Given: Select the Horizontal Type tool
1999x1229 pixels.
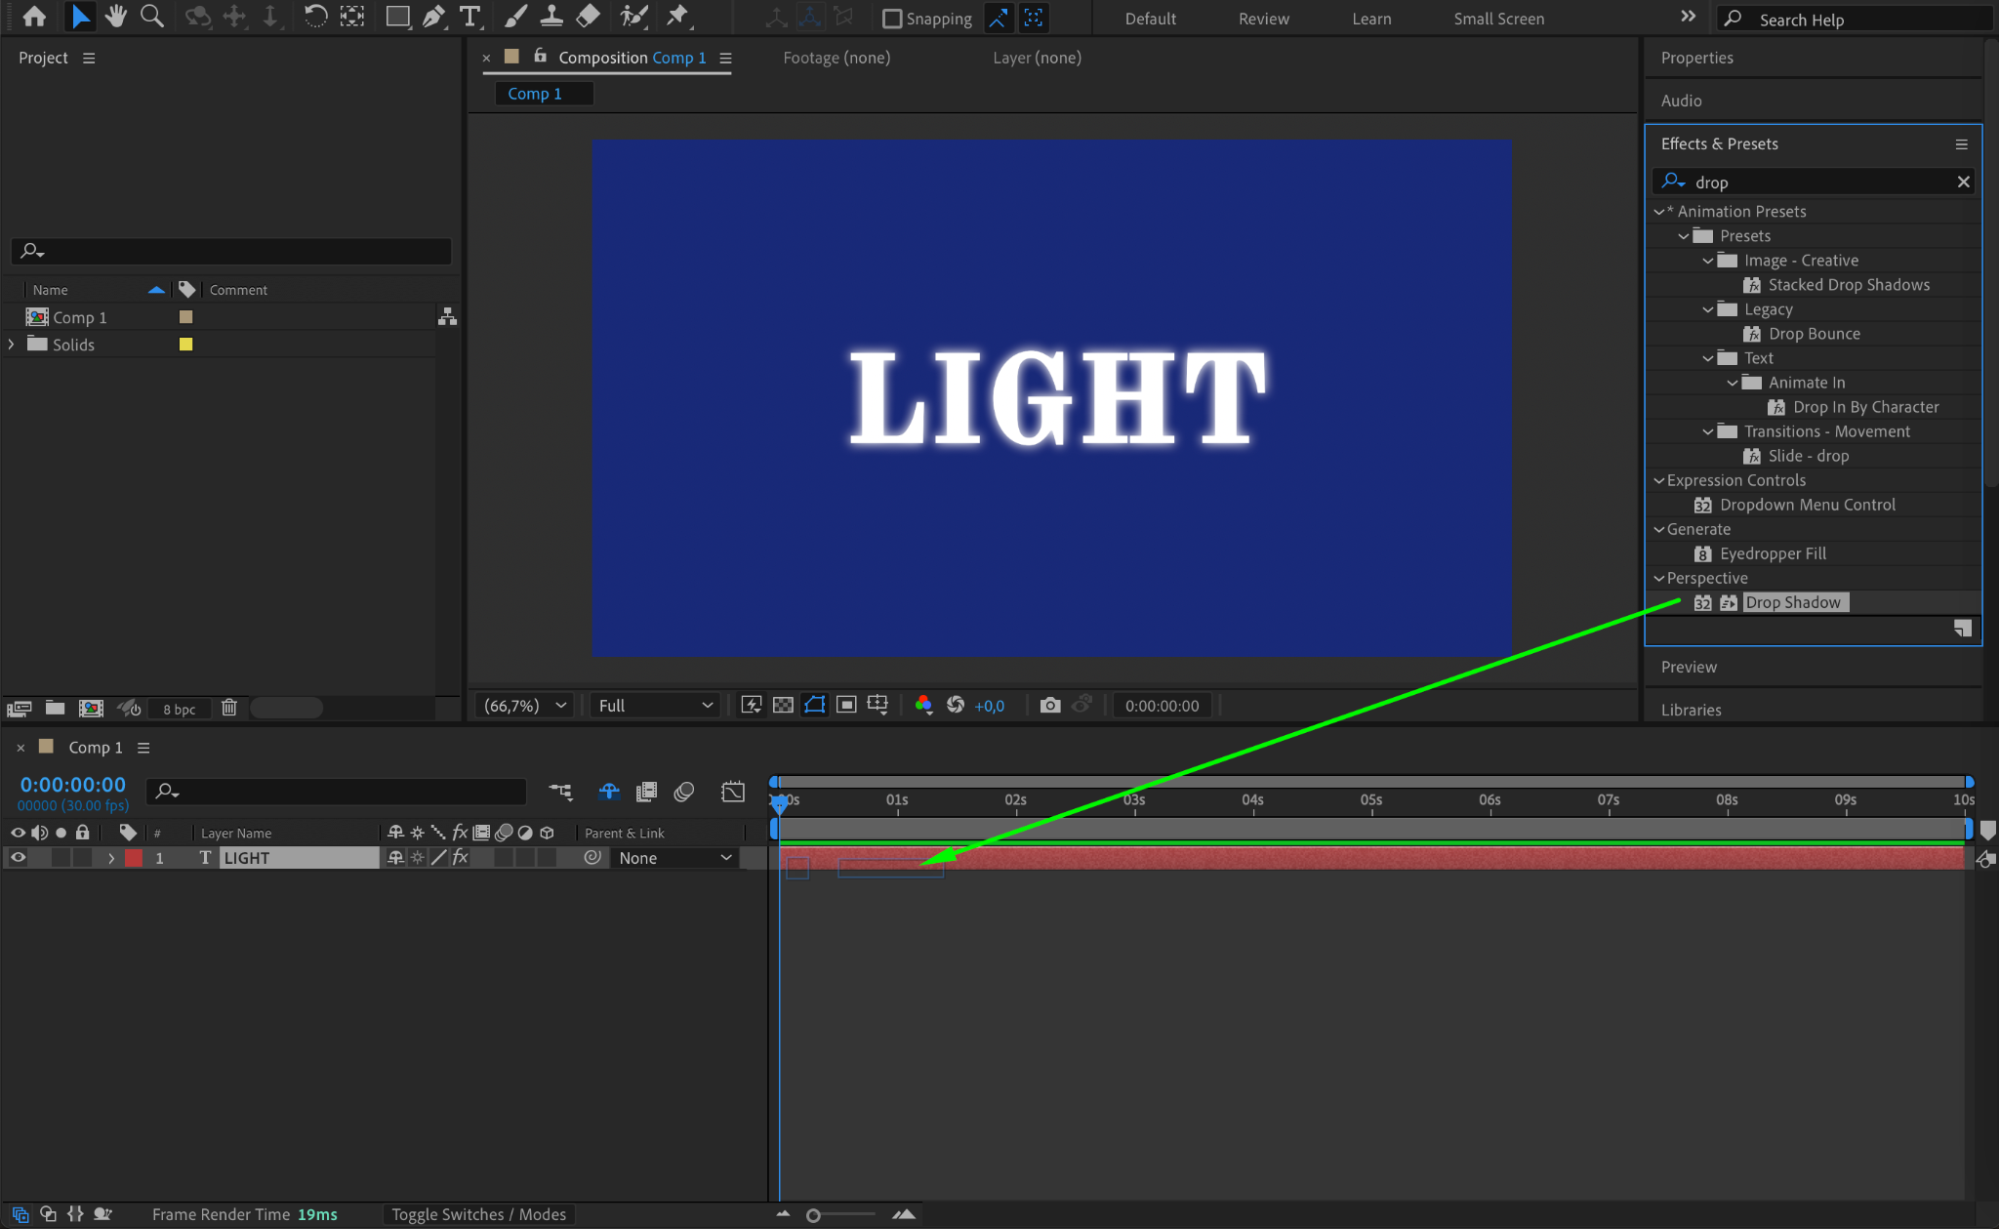Looking at the screenshot, I should pyautogui.click(x=469, y=16).
